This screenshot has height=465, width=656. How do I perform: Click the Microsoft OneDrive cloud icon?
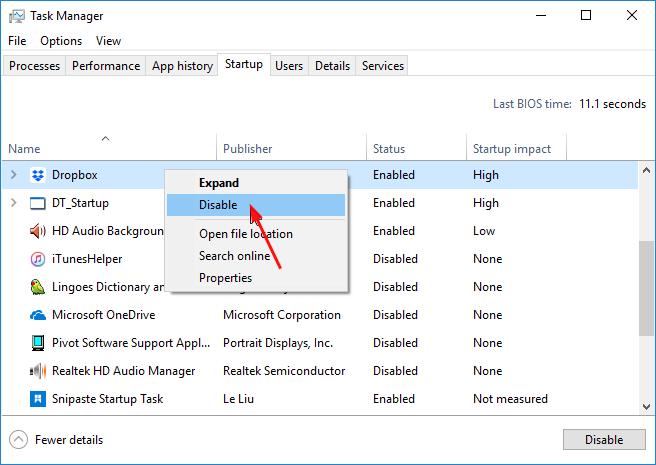(x=38, y=315)
